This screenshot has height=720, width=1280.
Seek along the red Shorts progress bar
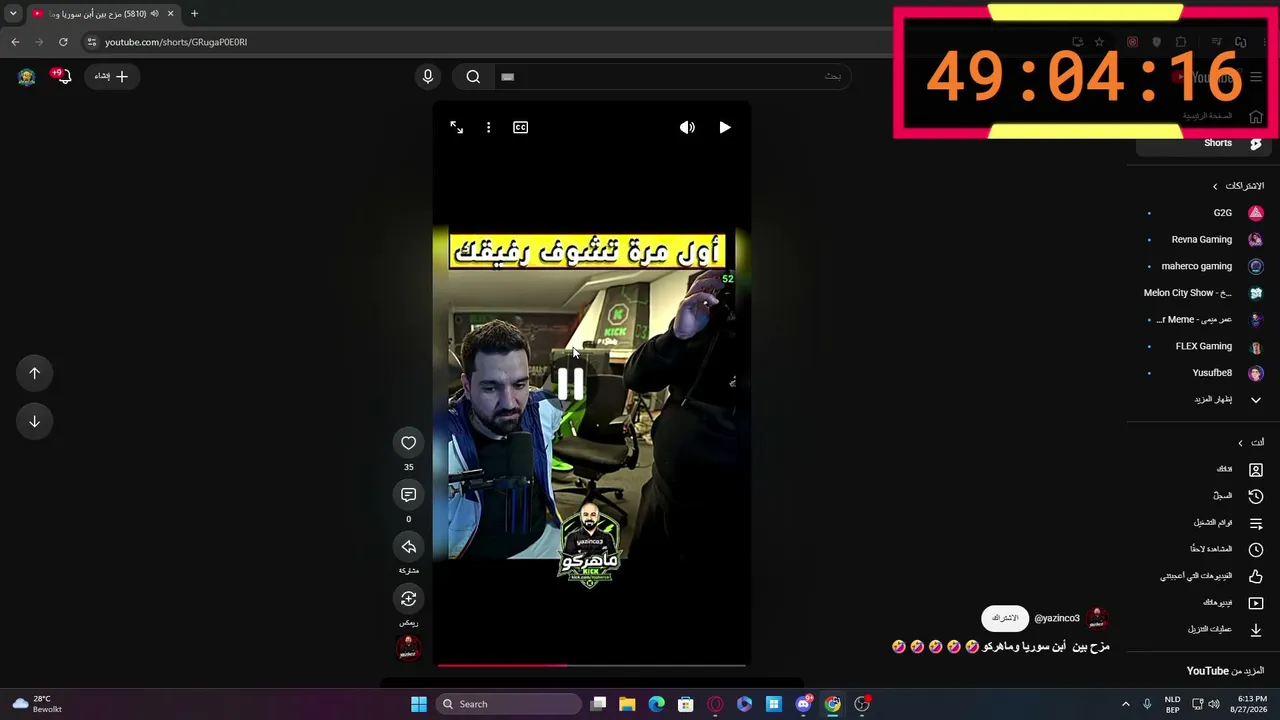591,665
